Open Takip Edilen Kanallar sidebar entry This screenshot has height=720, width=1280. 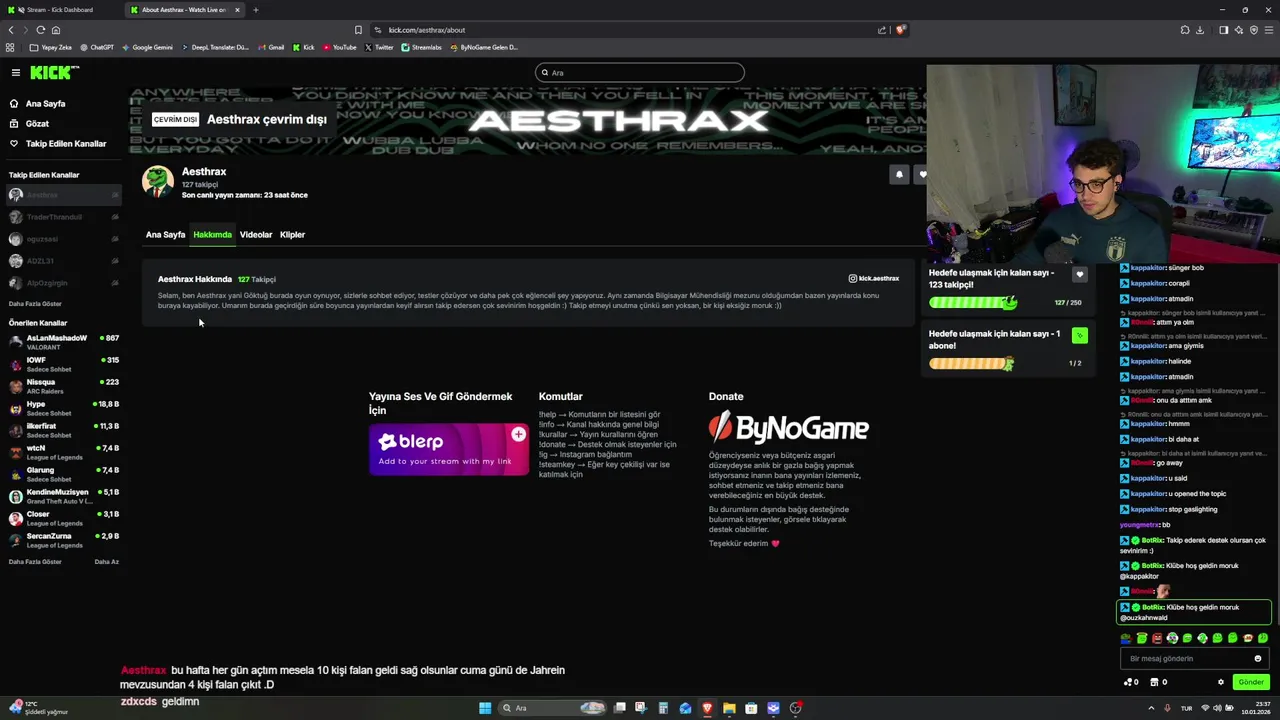coord(66,144)
